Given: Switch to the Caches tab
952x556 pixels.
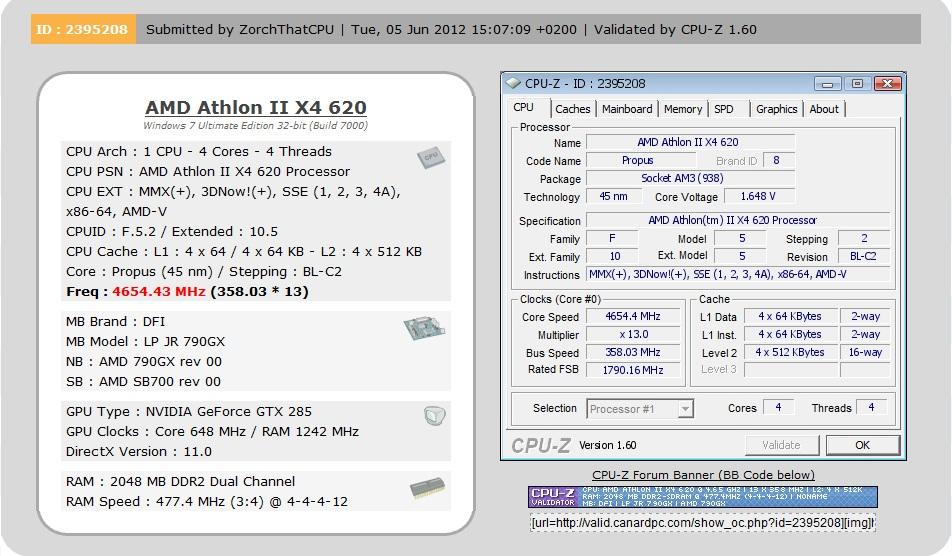Looking at the screenshot, I should pyautogui.click(x=572, y=109).
